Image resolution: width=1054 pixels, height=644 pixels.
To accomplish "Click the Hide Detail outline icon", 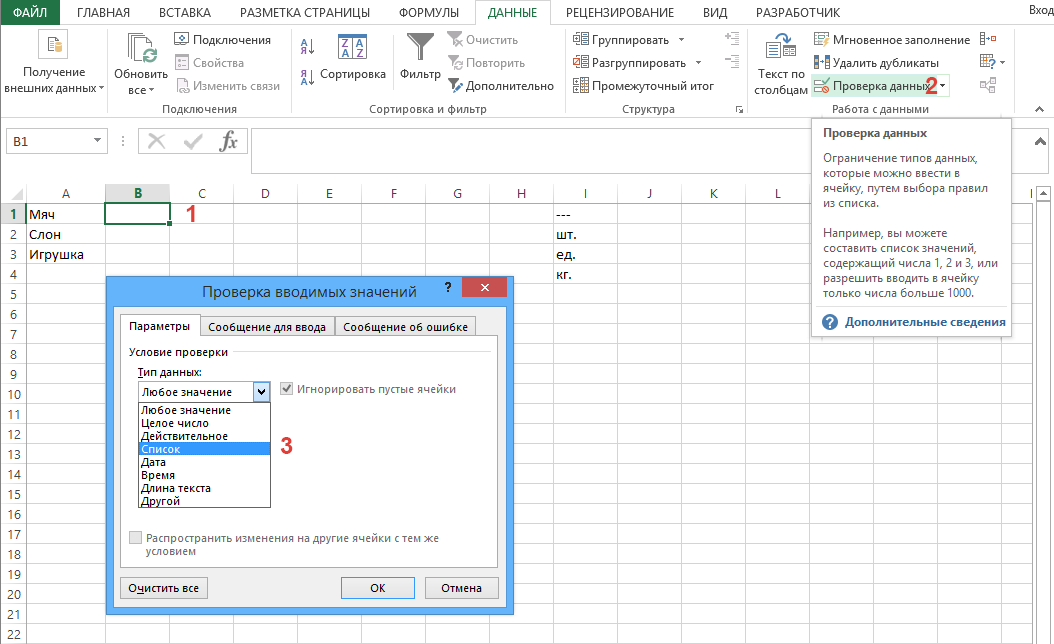I will coord(732,61).
